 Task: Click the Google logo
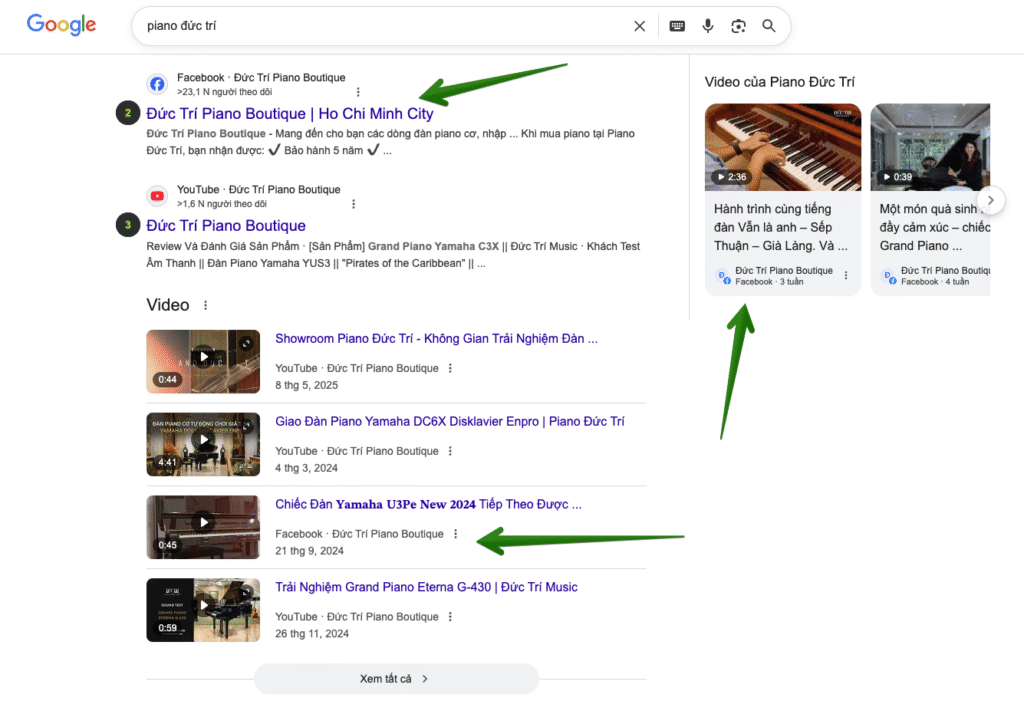[61, 25]
